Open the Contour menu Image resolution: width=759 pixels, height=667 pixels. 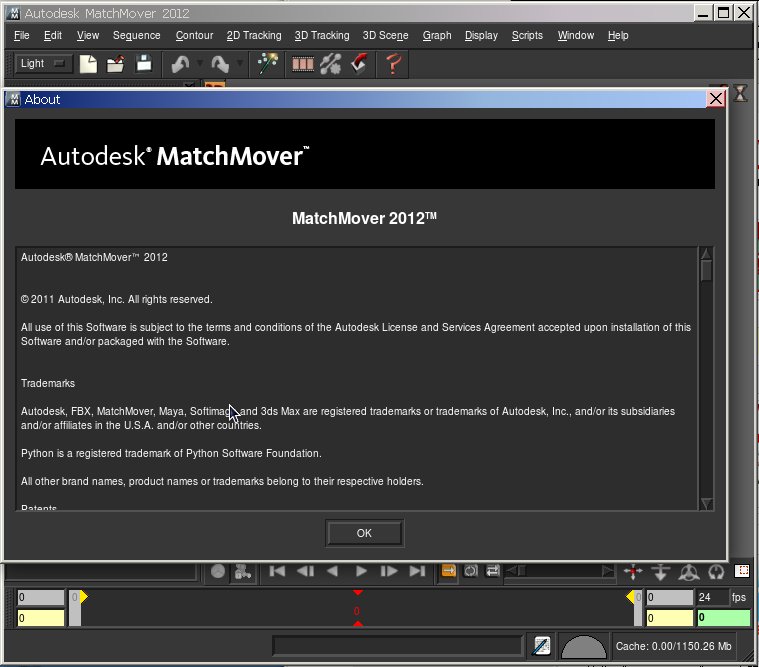[x=194, y=35]
